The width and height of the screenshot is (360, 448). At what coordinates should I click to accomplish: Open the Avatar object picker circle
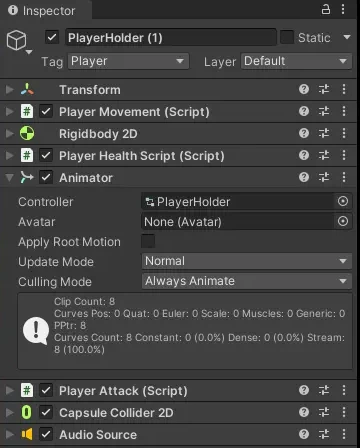point(343,221)
